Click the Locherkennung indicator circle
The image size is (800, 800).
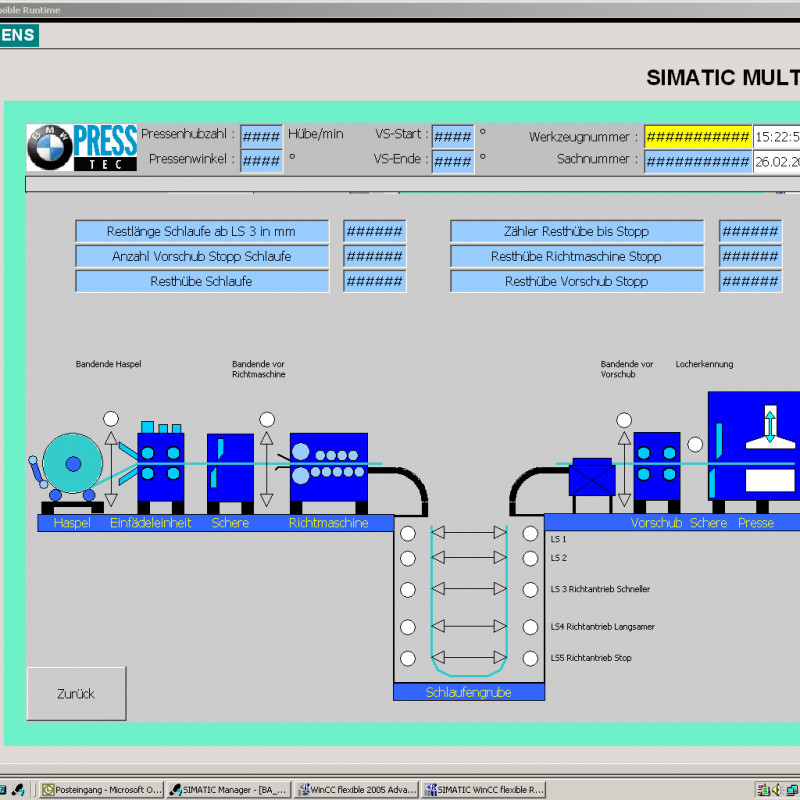click(695, 444)
